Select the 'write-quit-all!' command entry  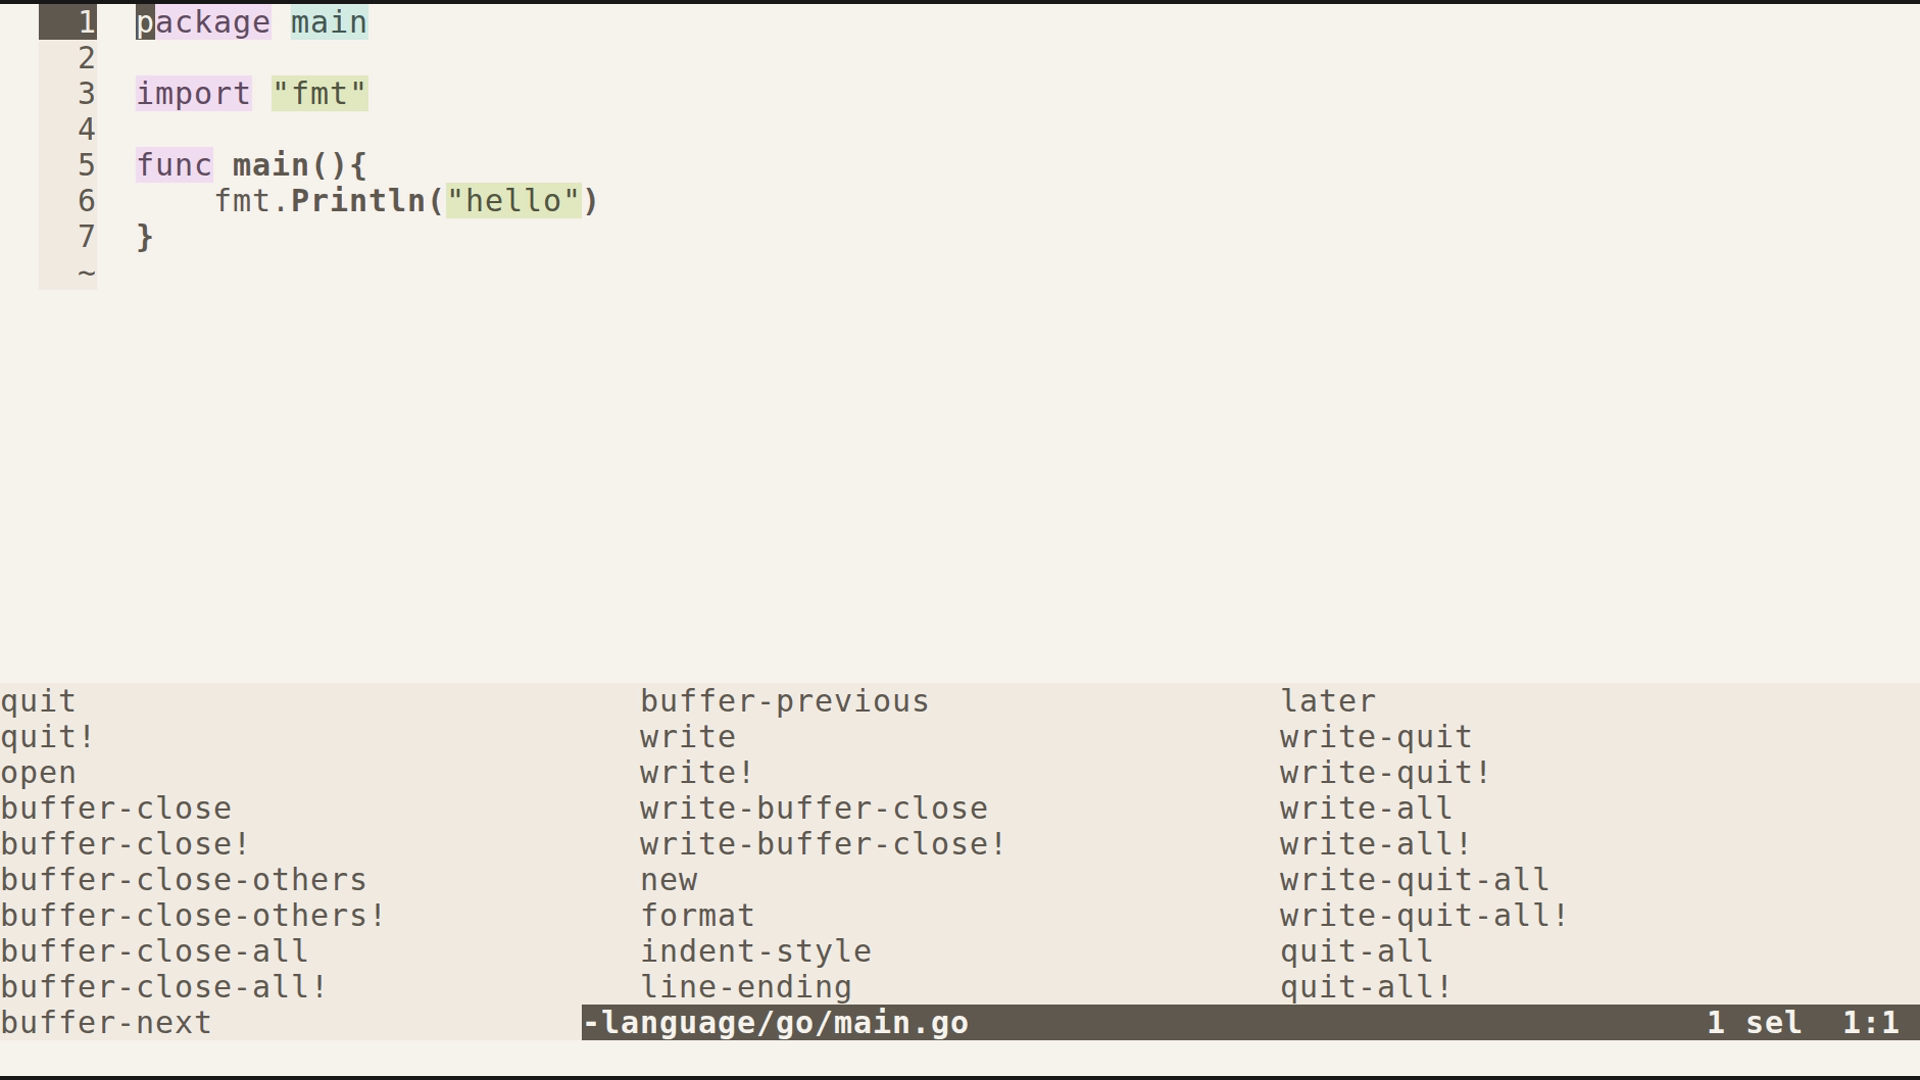coord(1423,916)
